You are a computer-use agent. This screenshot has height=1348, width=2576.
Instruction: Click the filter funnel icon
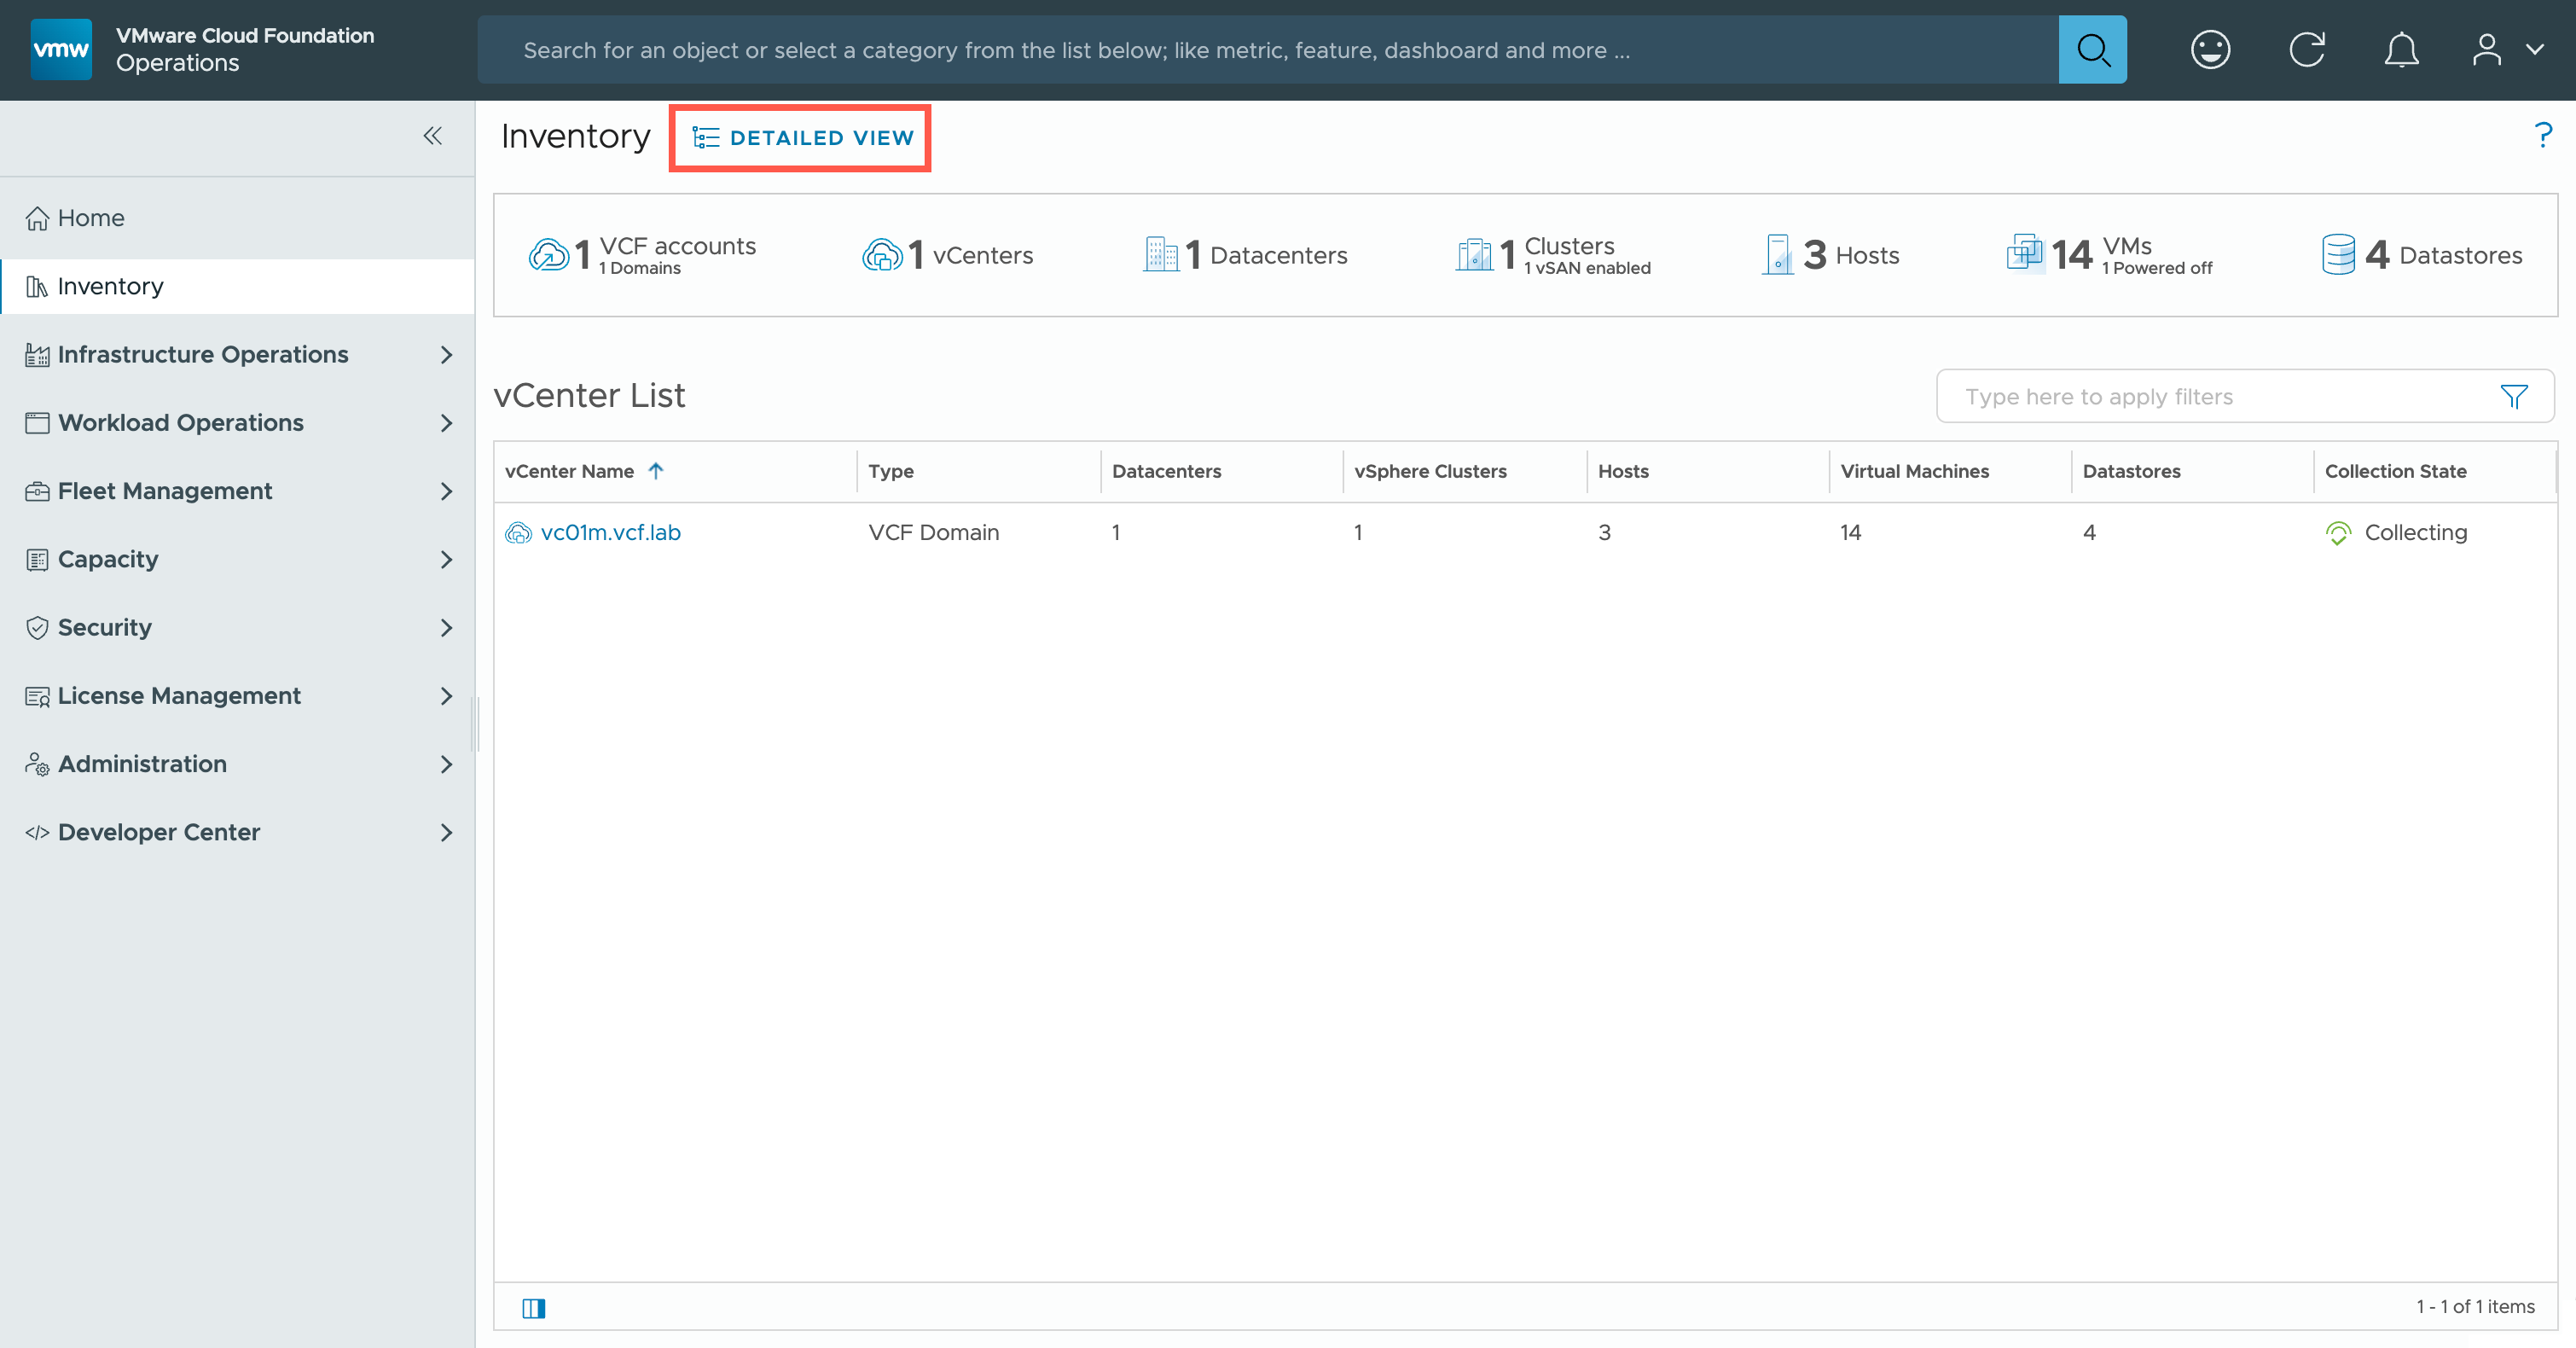pos(2513,397)
